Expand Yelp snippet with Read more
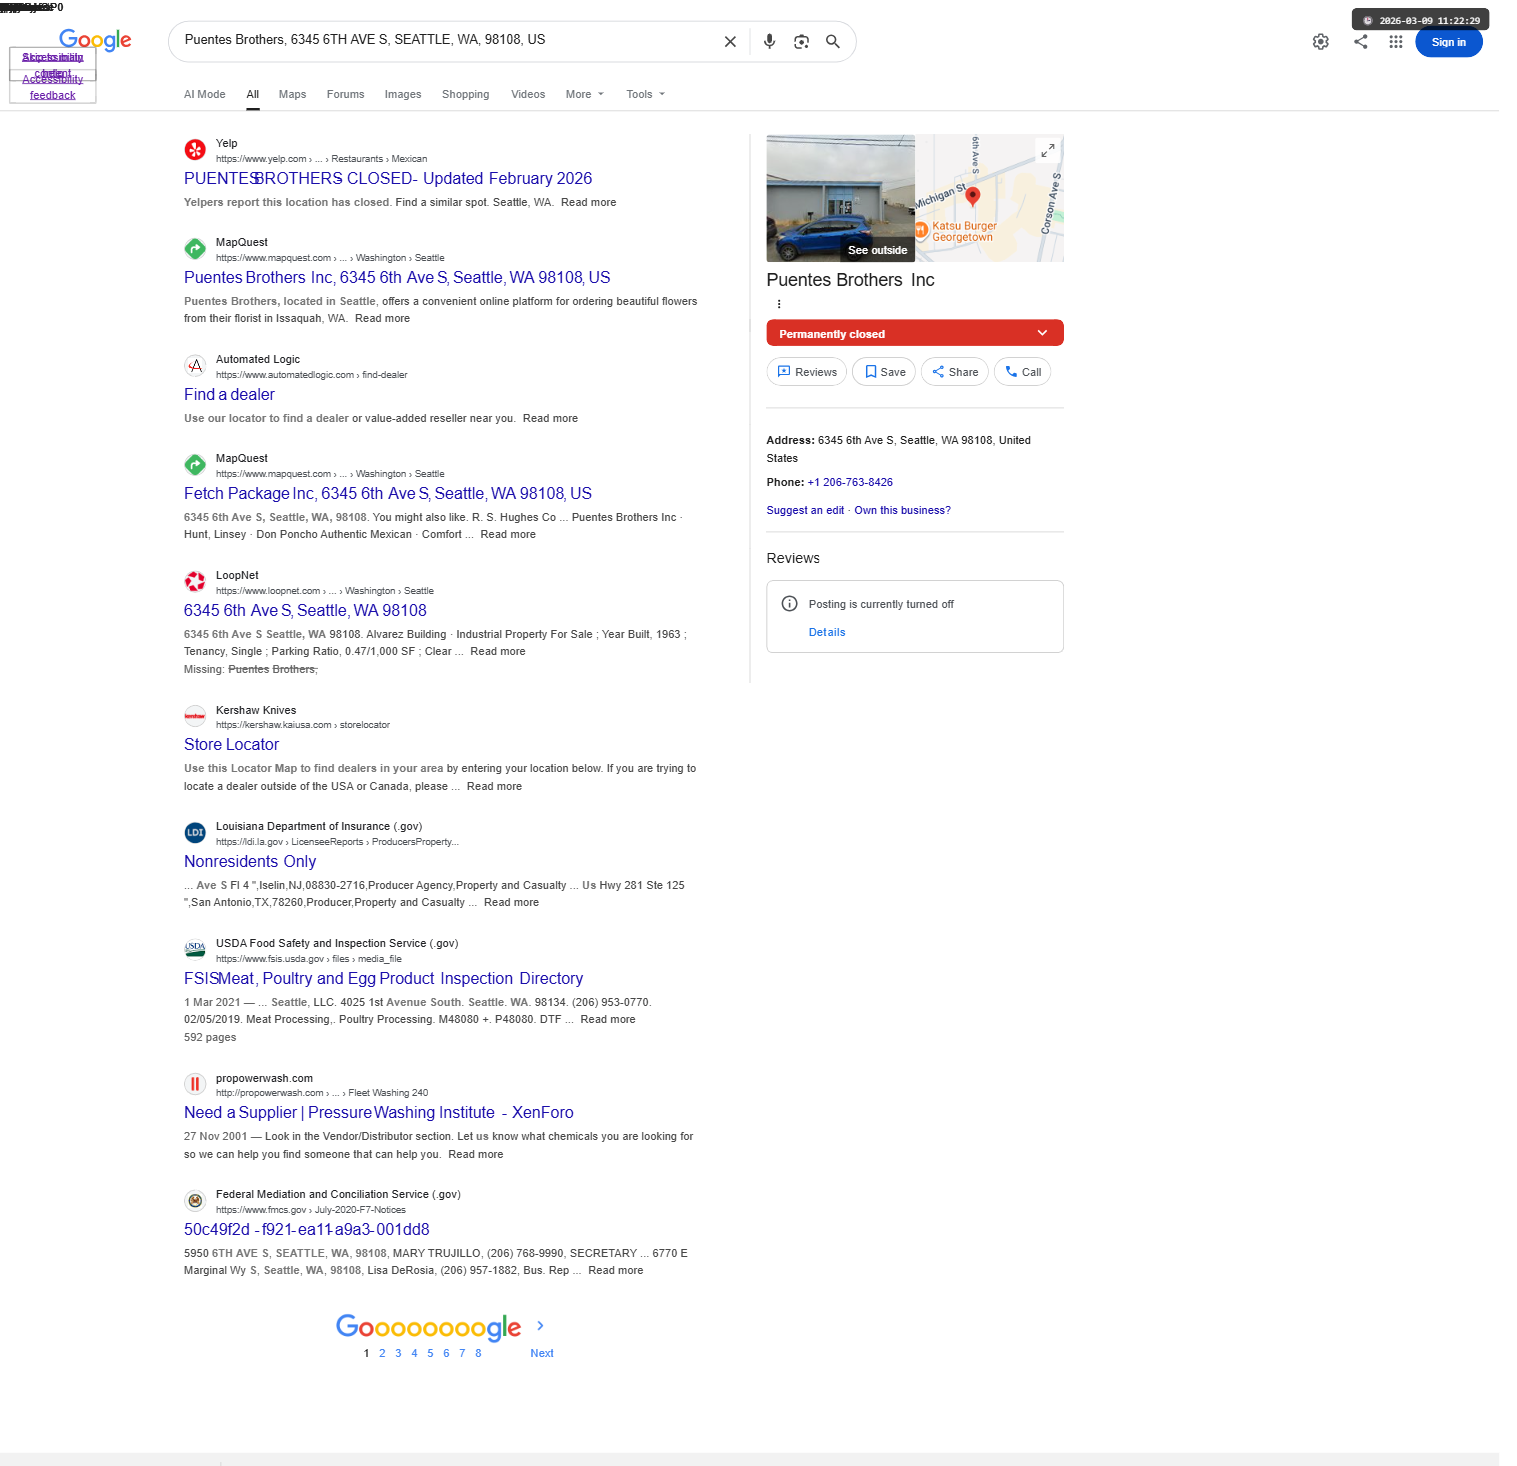1517x1466 pixels. (x=588, y=202)
